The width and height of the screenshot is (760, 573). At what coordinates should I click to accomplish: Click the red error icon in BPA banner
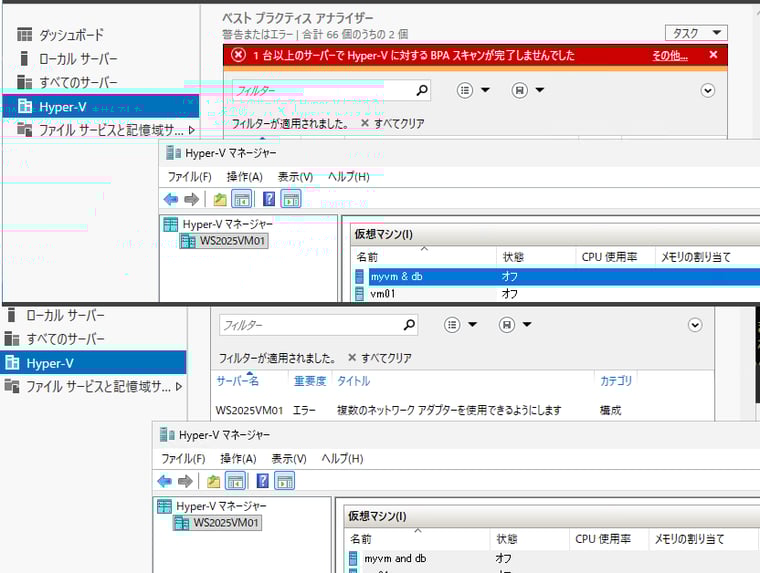238,55
